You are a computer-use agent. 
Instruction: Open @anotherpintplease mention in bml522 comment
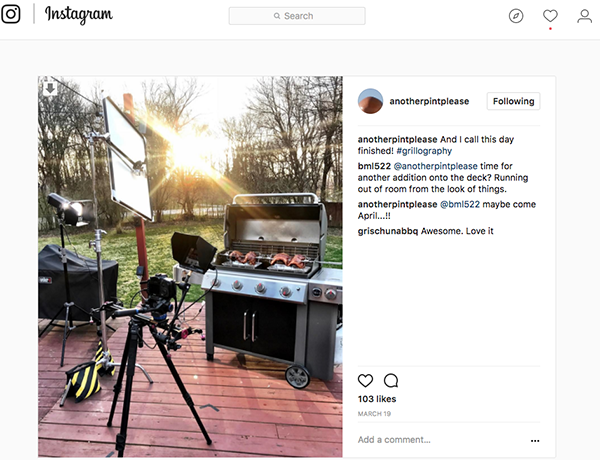click(435, 166)
